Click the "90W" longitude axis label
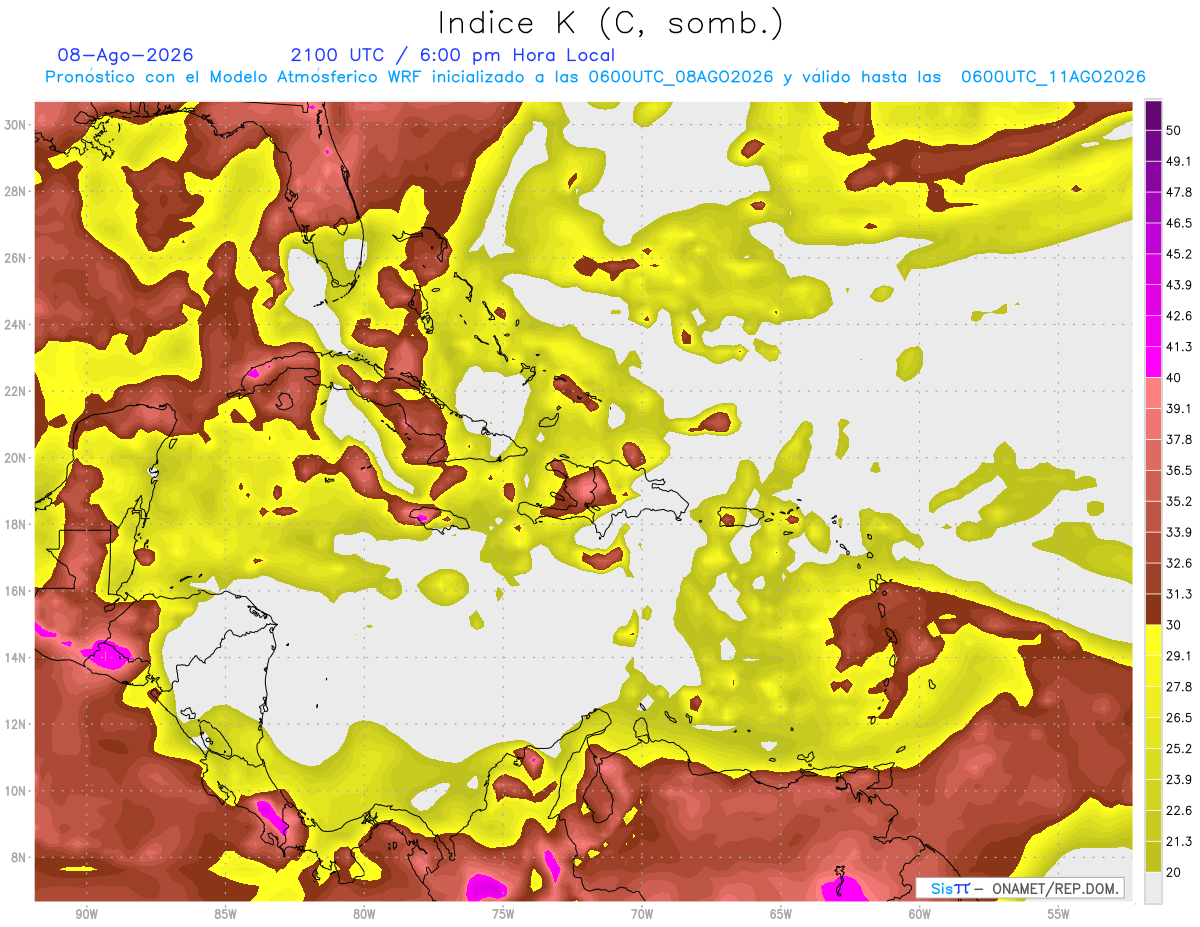The height and width of the screenshot is (927, 1200). 86,915
